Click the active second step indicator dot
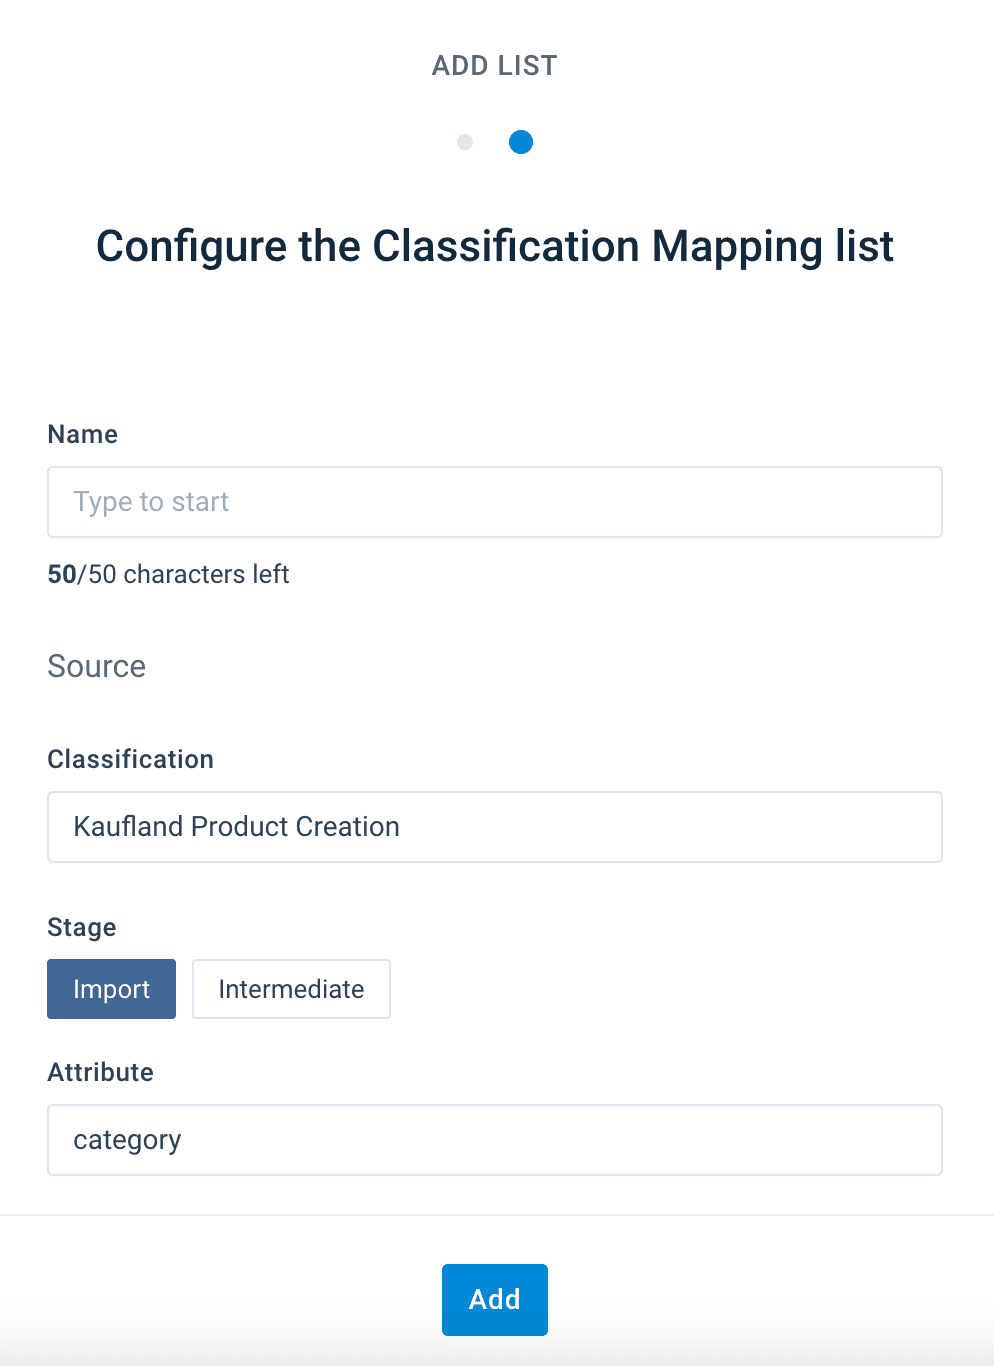The image size is (994, 1366). 521,142
